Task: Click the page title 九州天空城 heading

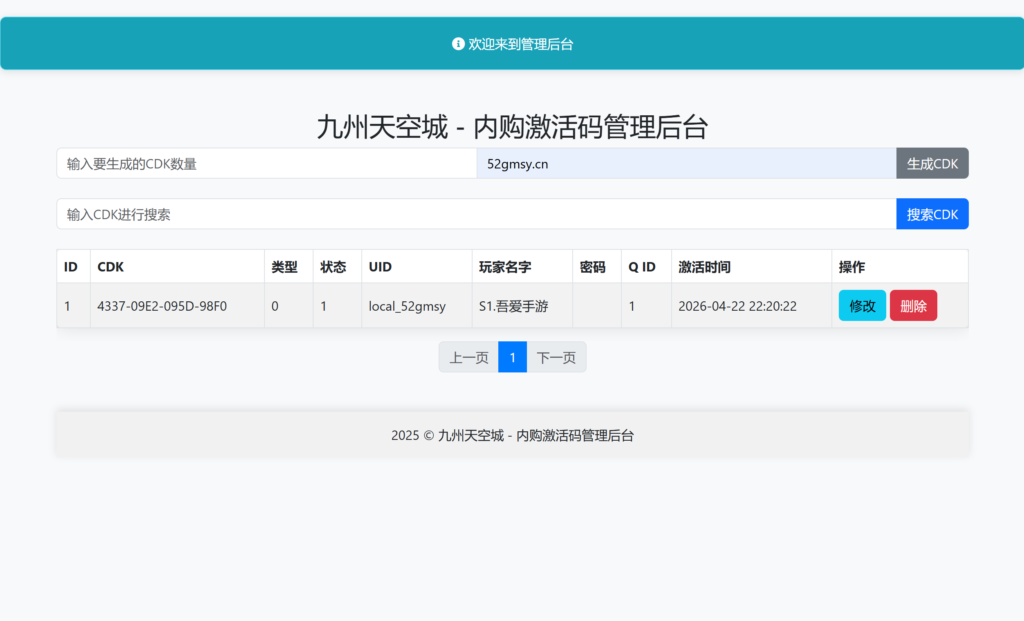Action: click(512, 127)
